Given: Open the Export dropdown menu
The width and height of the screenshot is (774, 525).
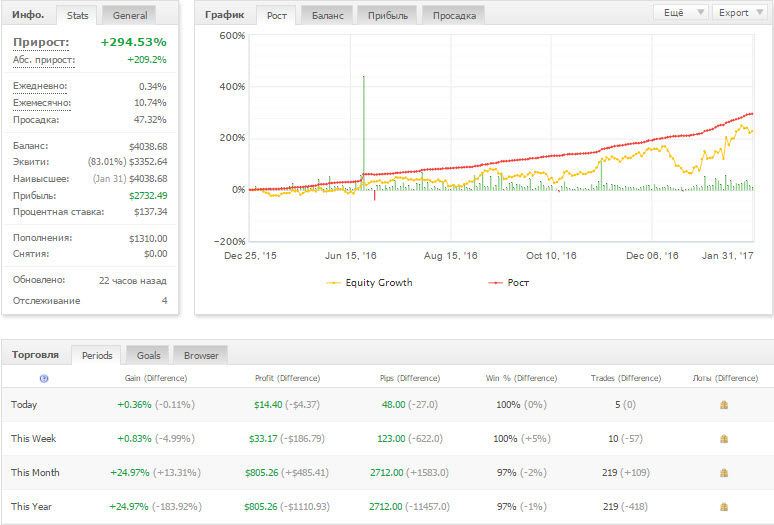Looking at the screenshot, I should [x=739, y=13].
